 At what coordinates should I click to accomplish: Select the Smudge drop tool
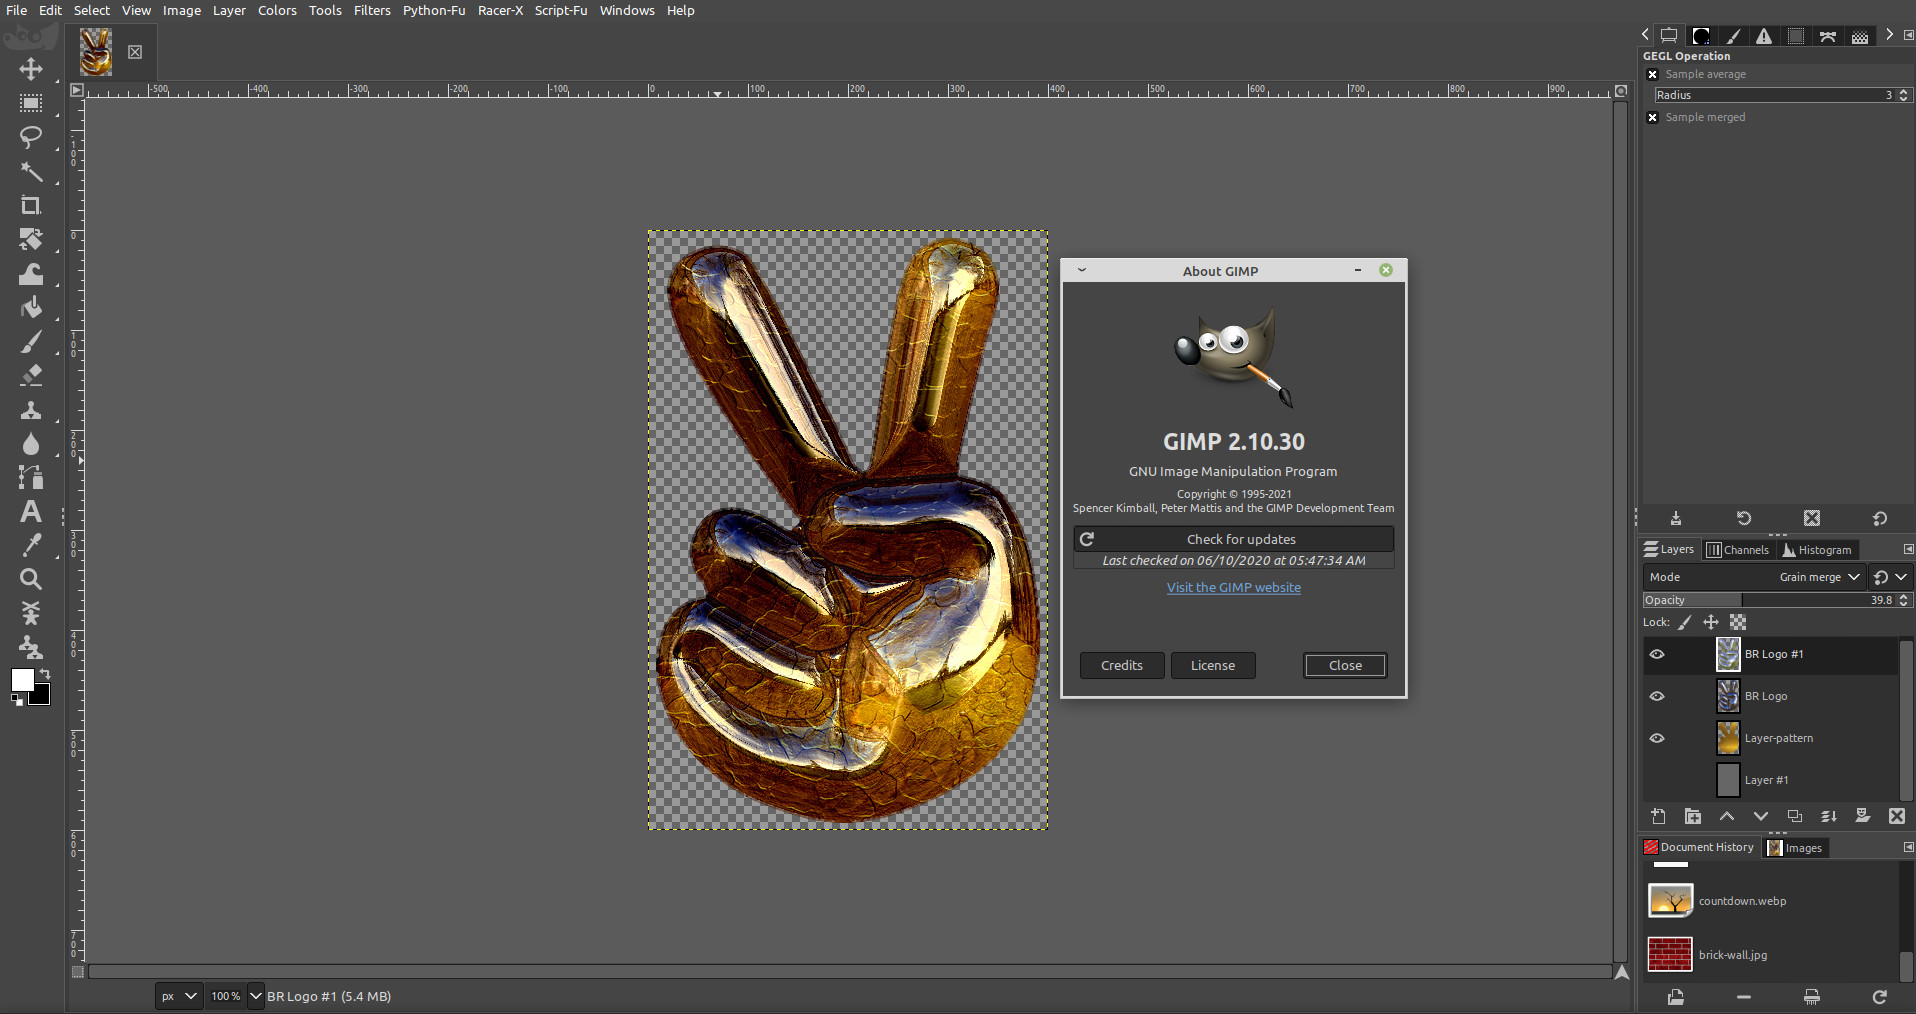pyautogui.click(x=31, y=444)
